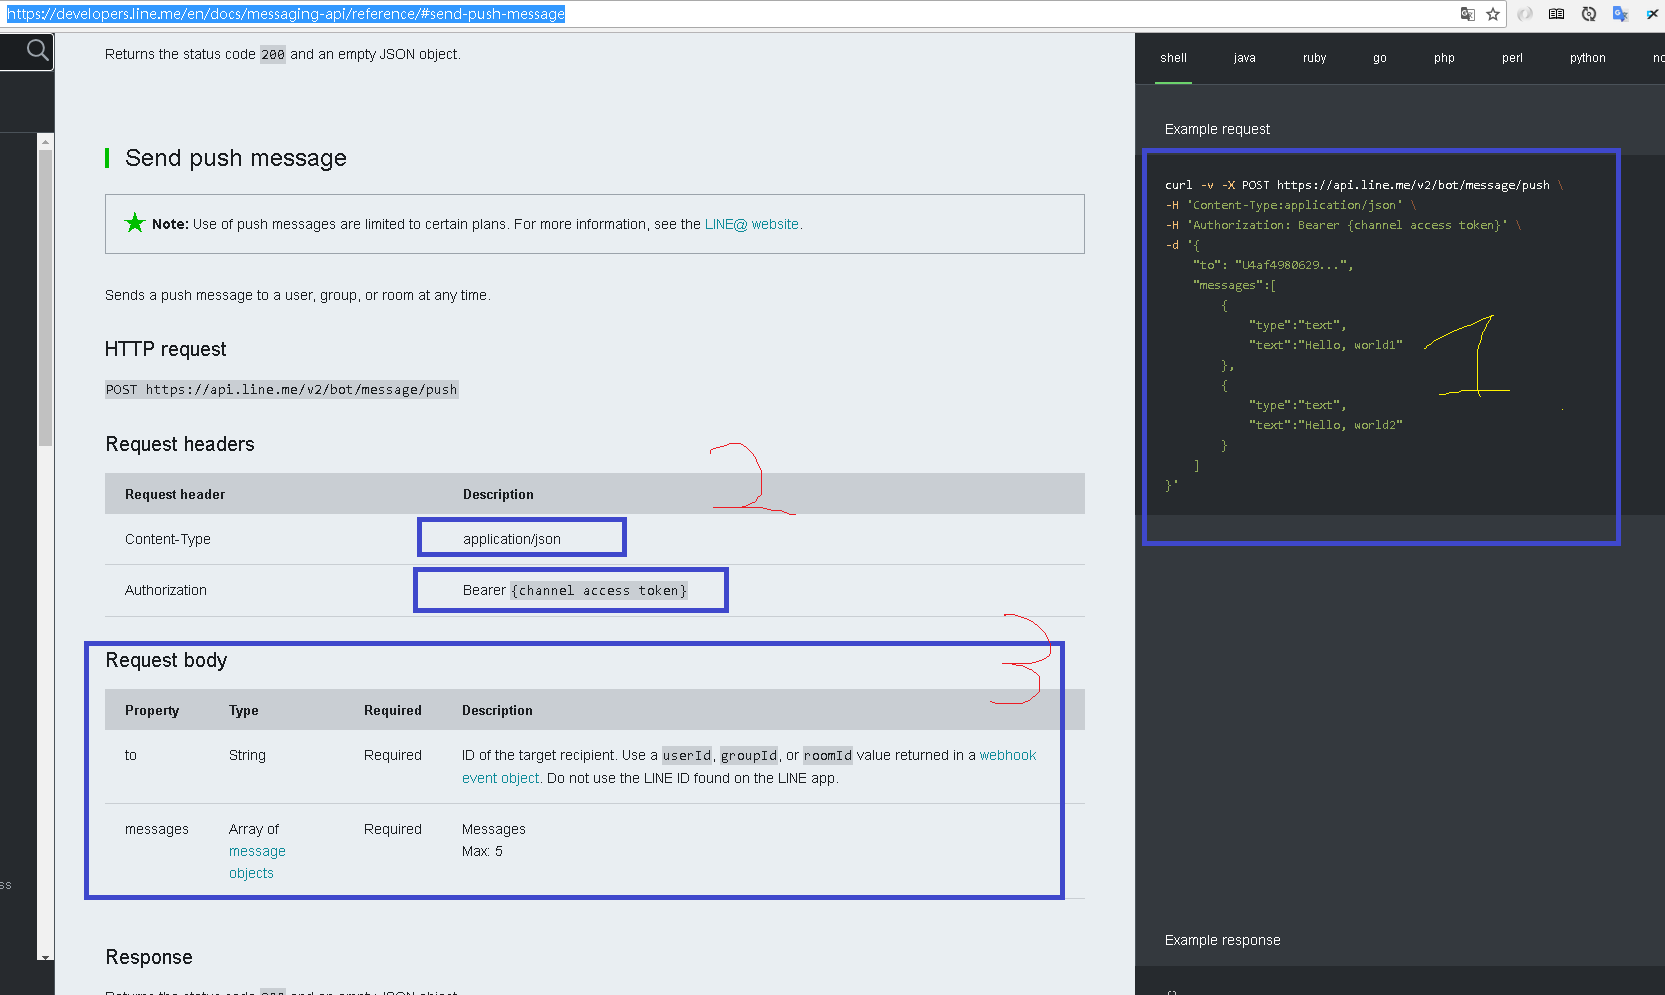Click the browser address bar URL
The height and width of the screenshot is (995, 1665).
[x=700, y=14]
